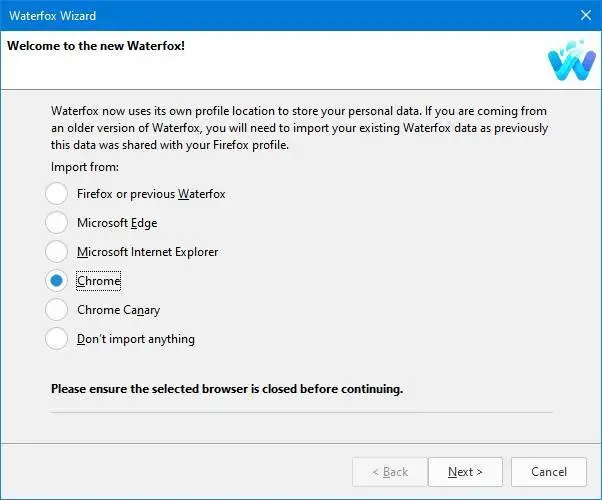Click the 'Welcome to the new Waterfox!' heading
The height and width of the screenshot is (500, 602).
(x=95, y=46)
